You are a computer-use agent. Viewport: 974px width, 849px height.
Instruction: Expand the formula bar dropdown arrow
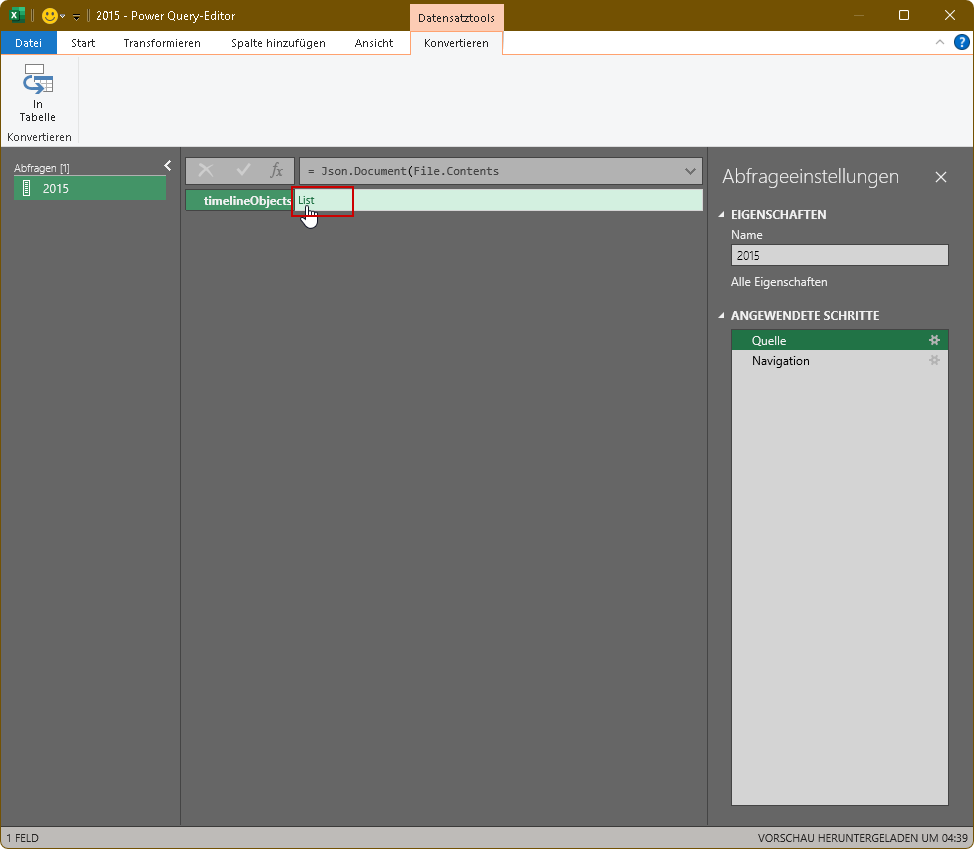pyautogui.click(x=690, y=171)
